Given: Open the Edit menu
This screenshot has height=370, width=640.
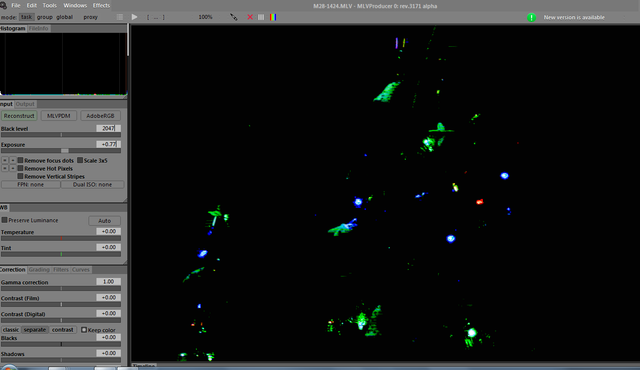Looking at the screenshot, I should click(31, 5).
